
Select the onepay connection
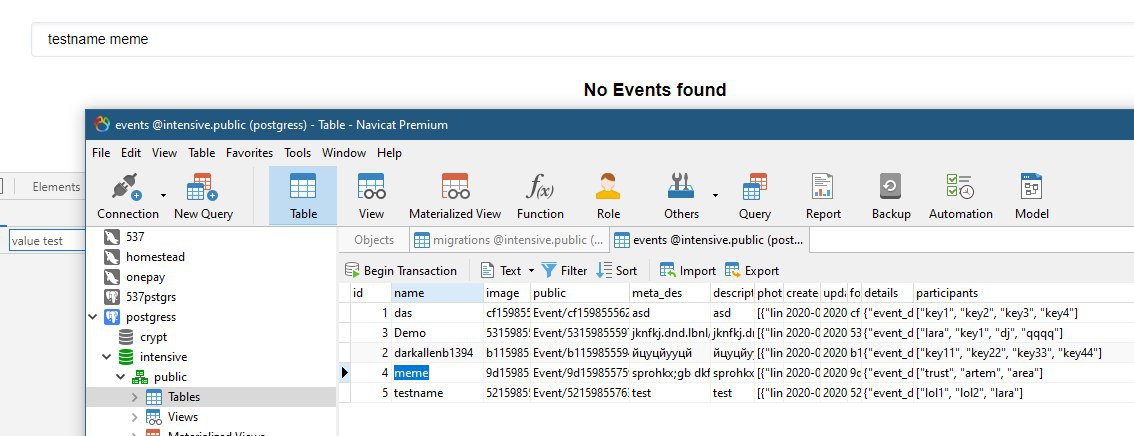[x=145, y=277]
